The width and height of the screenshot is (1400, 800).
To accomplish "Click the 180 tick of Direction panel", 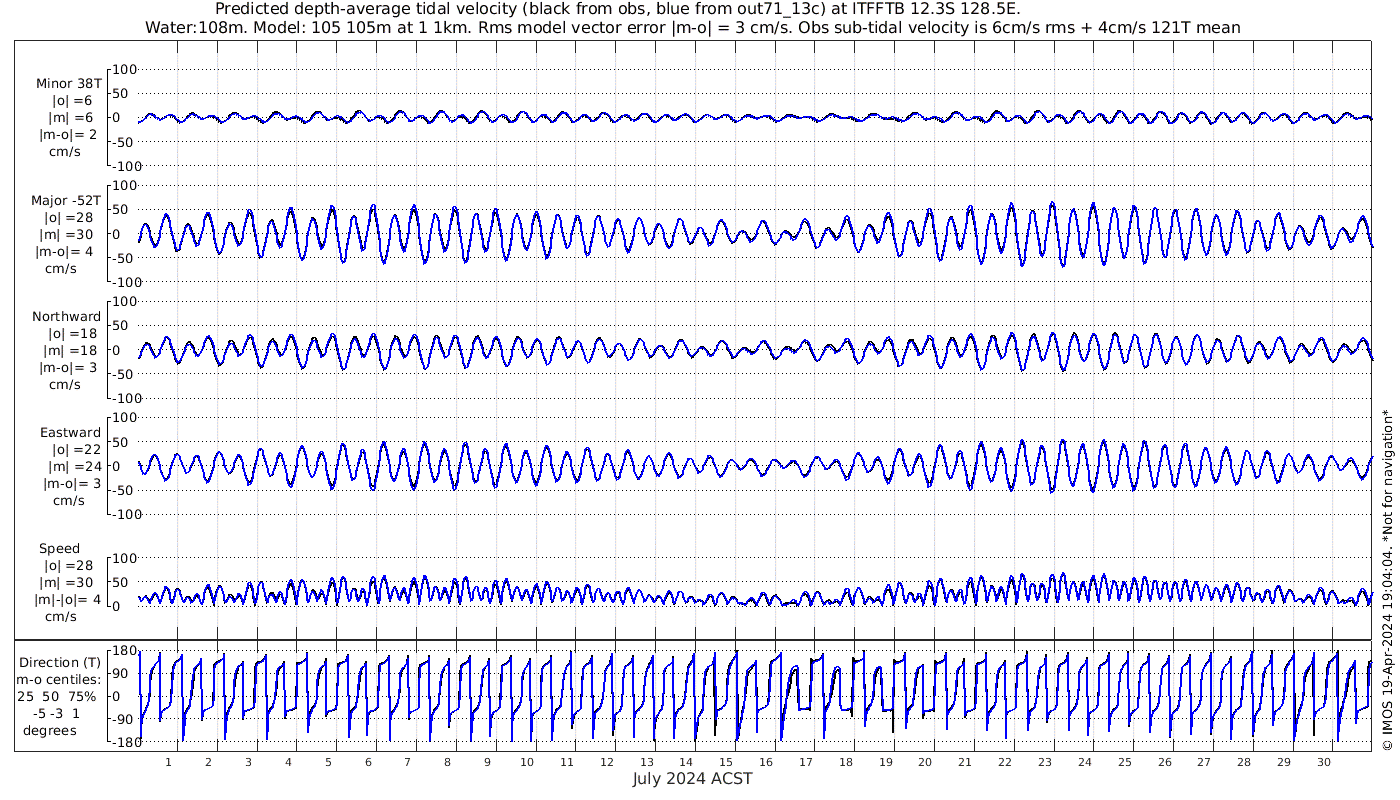I will pos(123,652).
